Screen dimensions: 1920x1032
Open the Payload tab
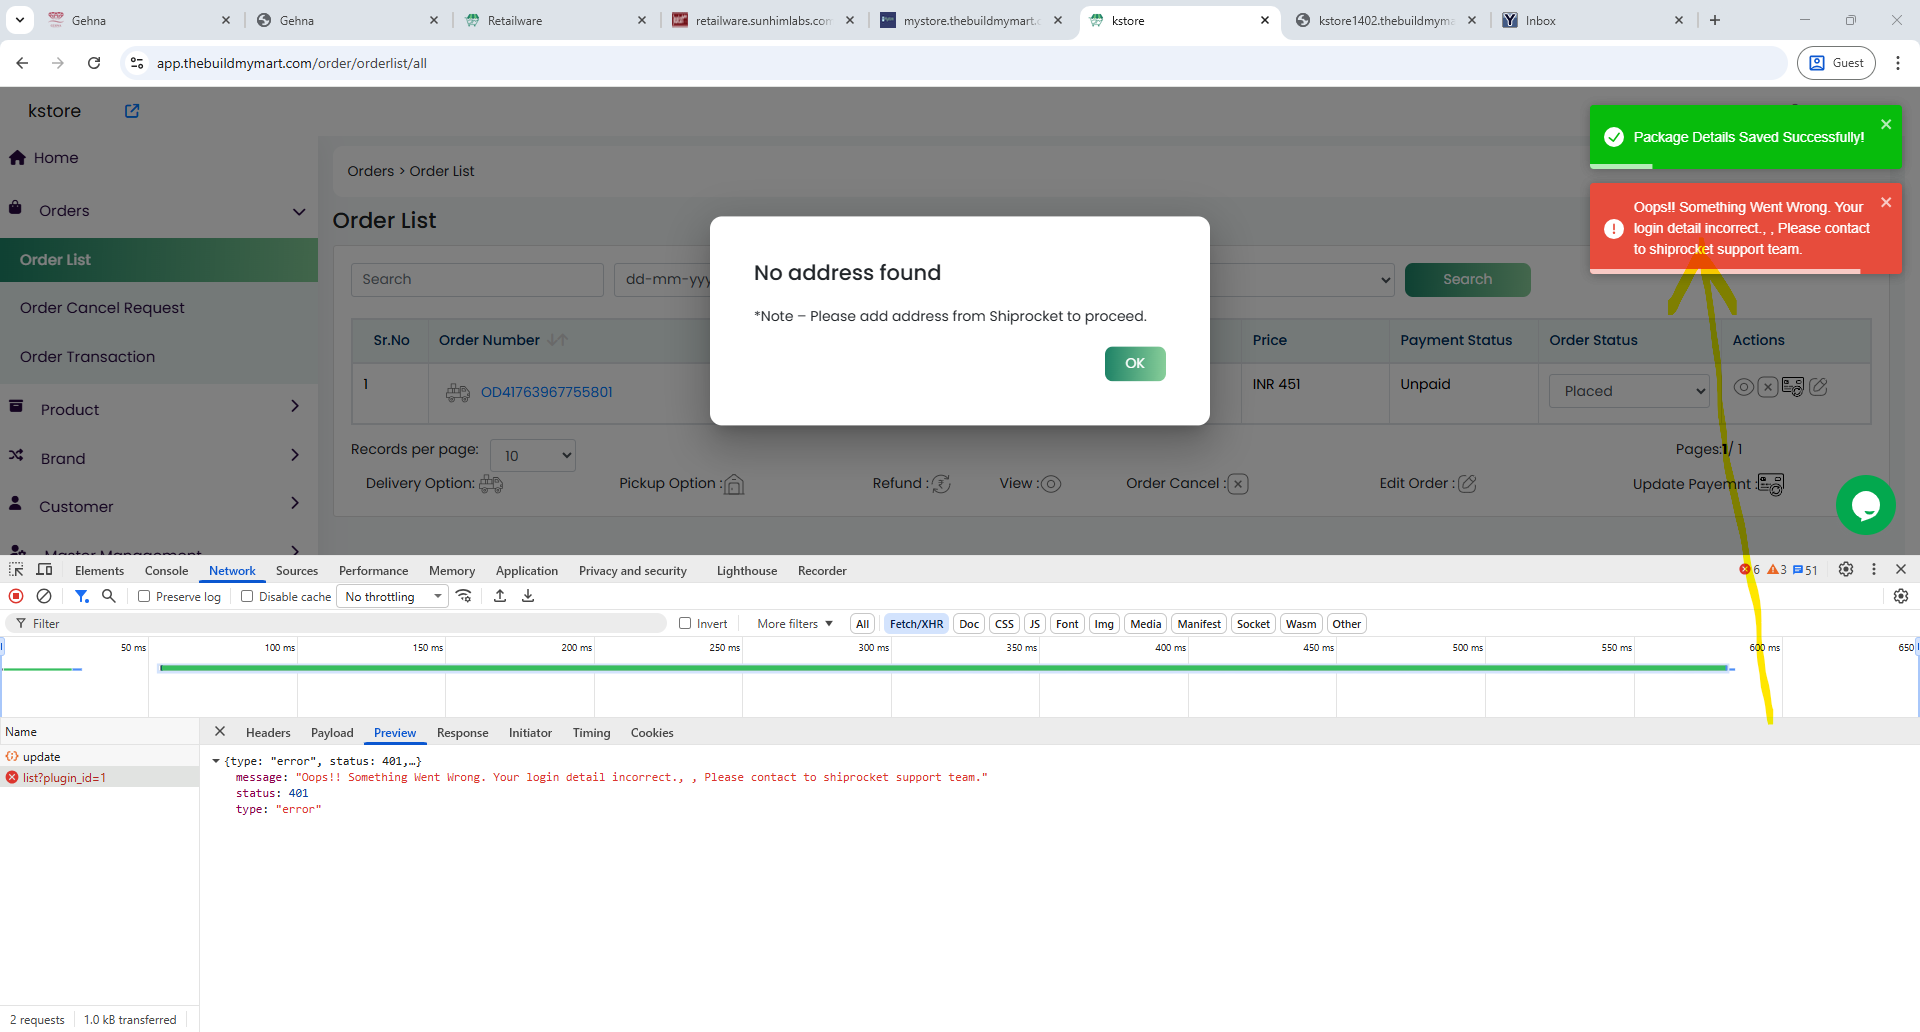[332, 733]
